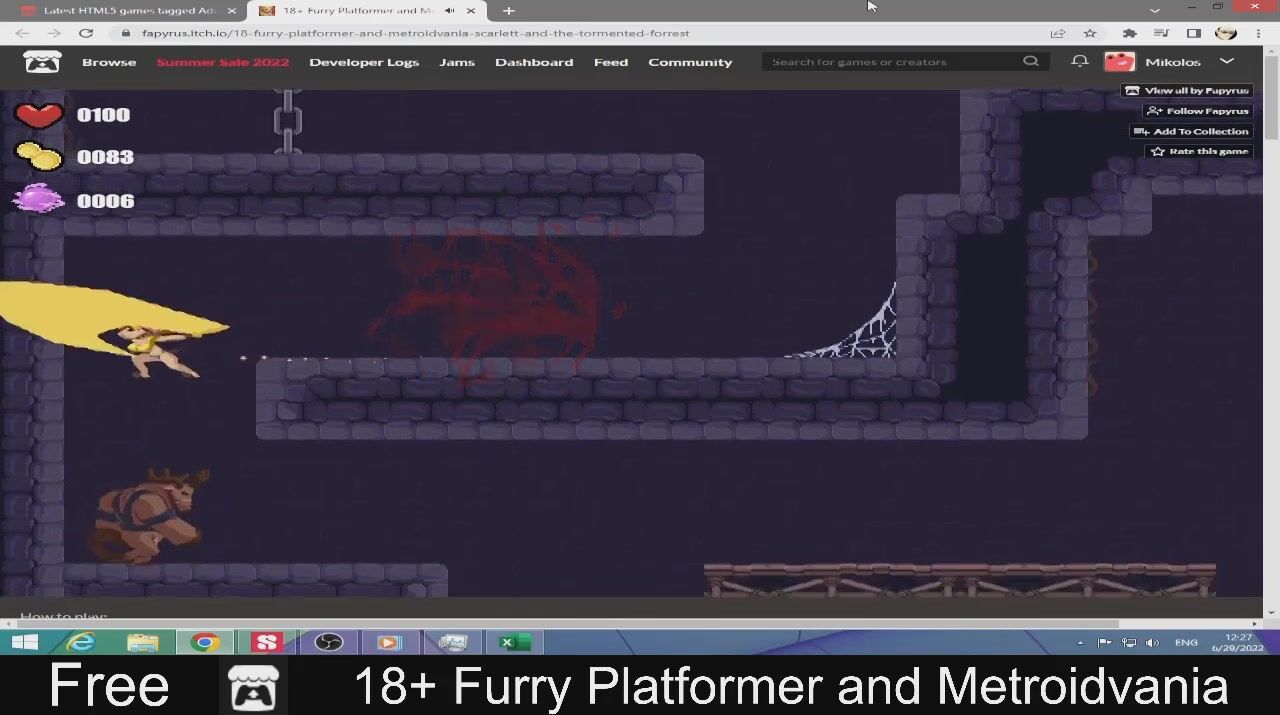This screenshot has width=1280, height=715.
Task: Show hidden system tray icons
Action: point(1080,642)
